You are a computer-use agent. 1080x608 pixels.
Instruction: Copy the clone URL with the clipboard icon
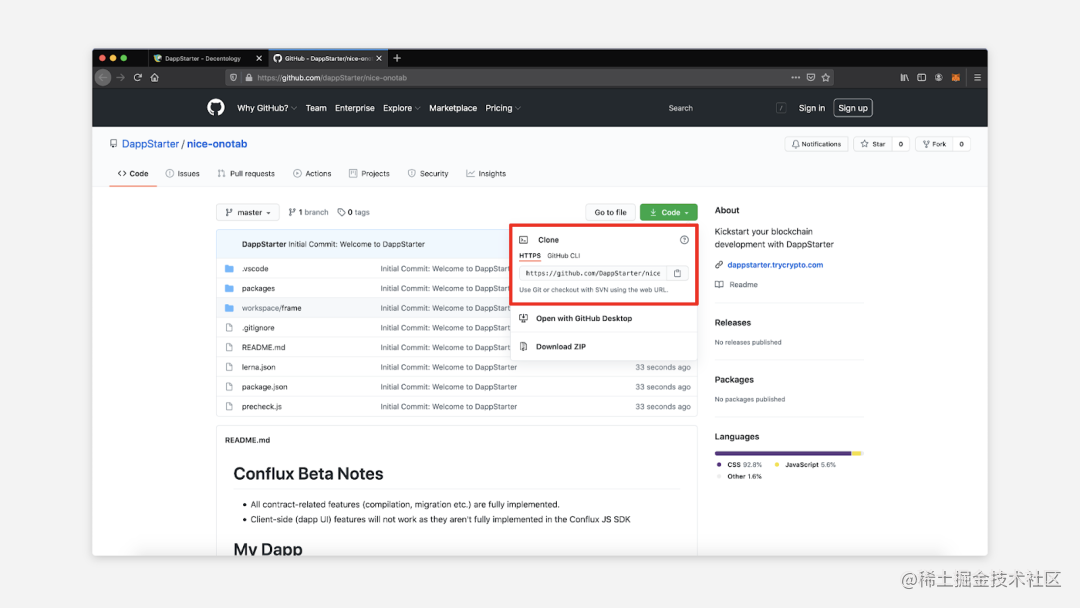point(678,273)
